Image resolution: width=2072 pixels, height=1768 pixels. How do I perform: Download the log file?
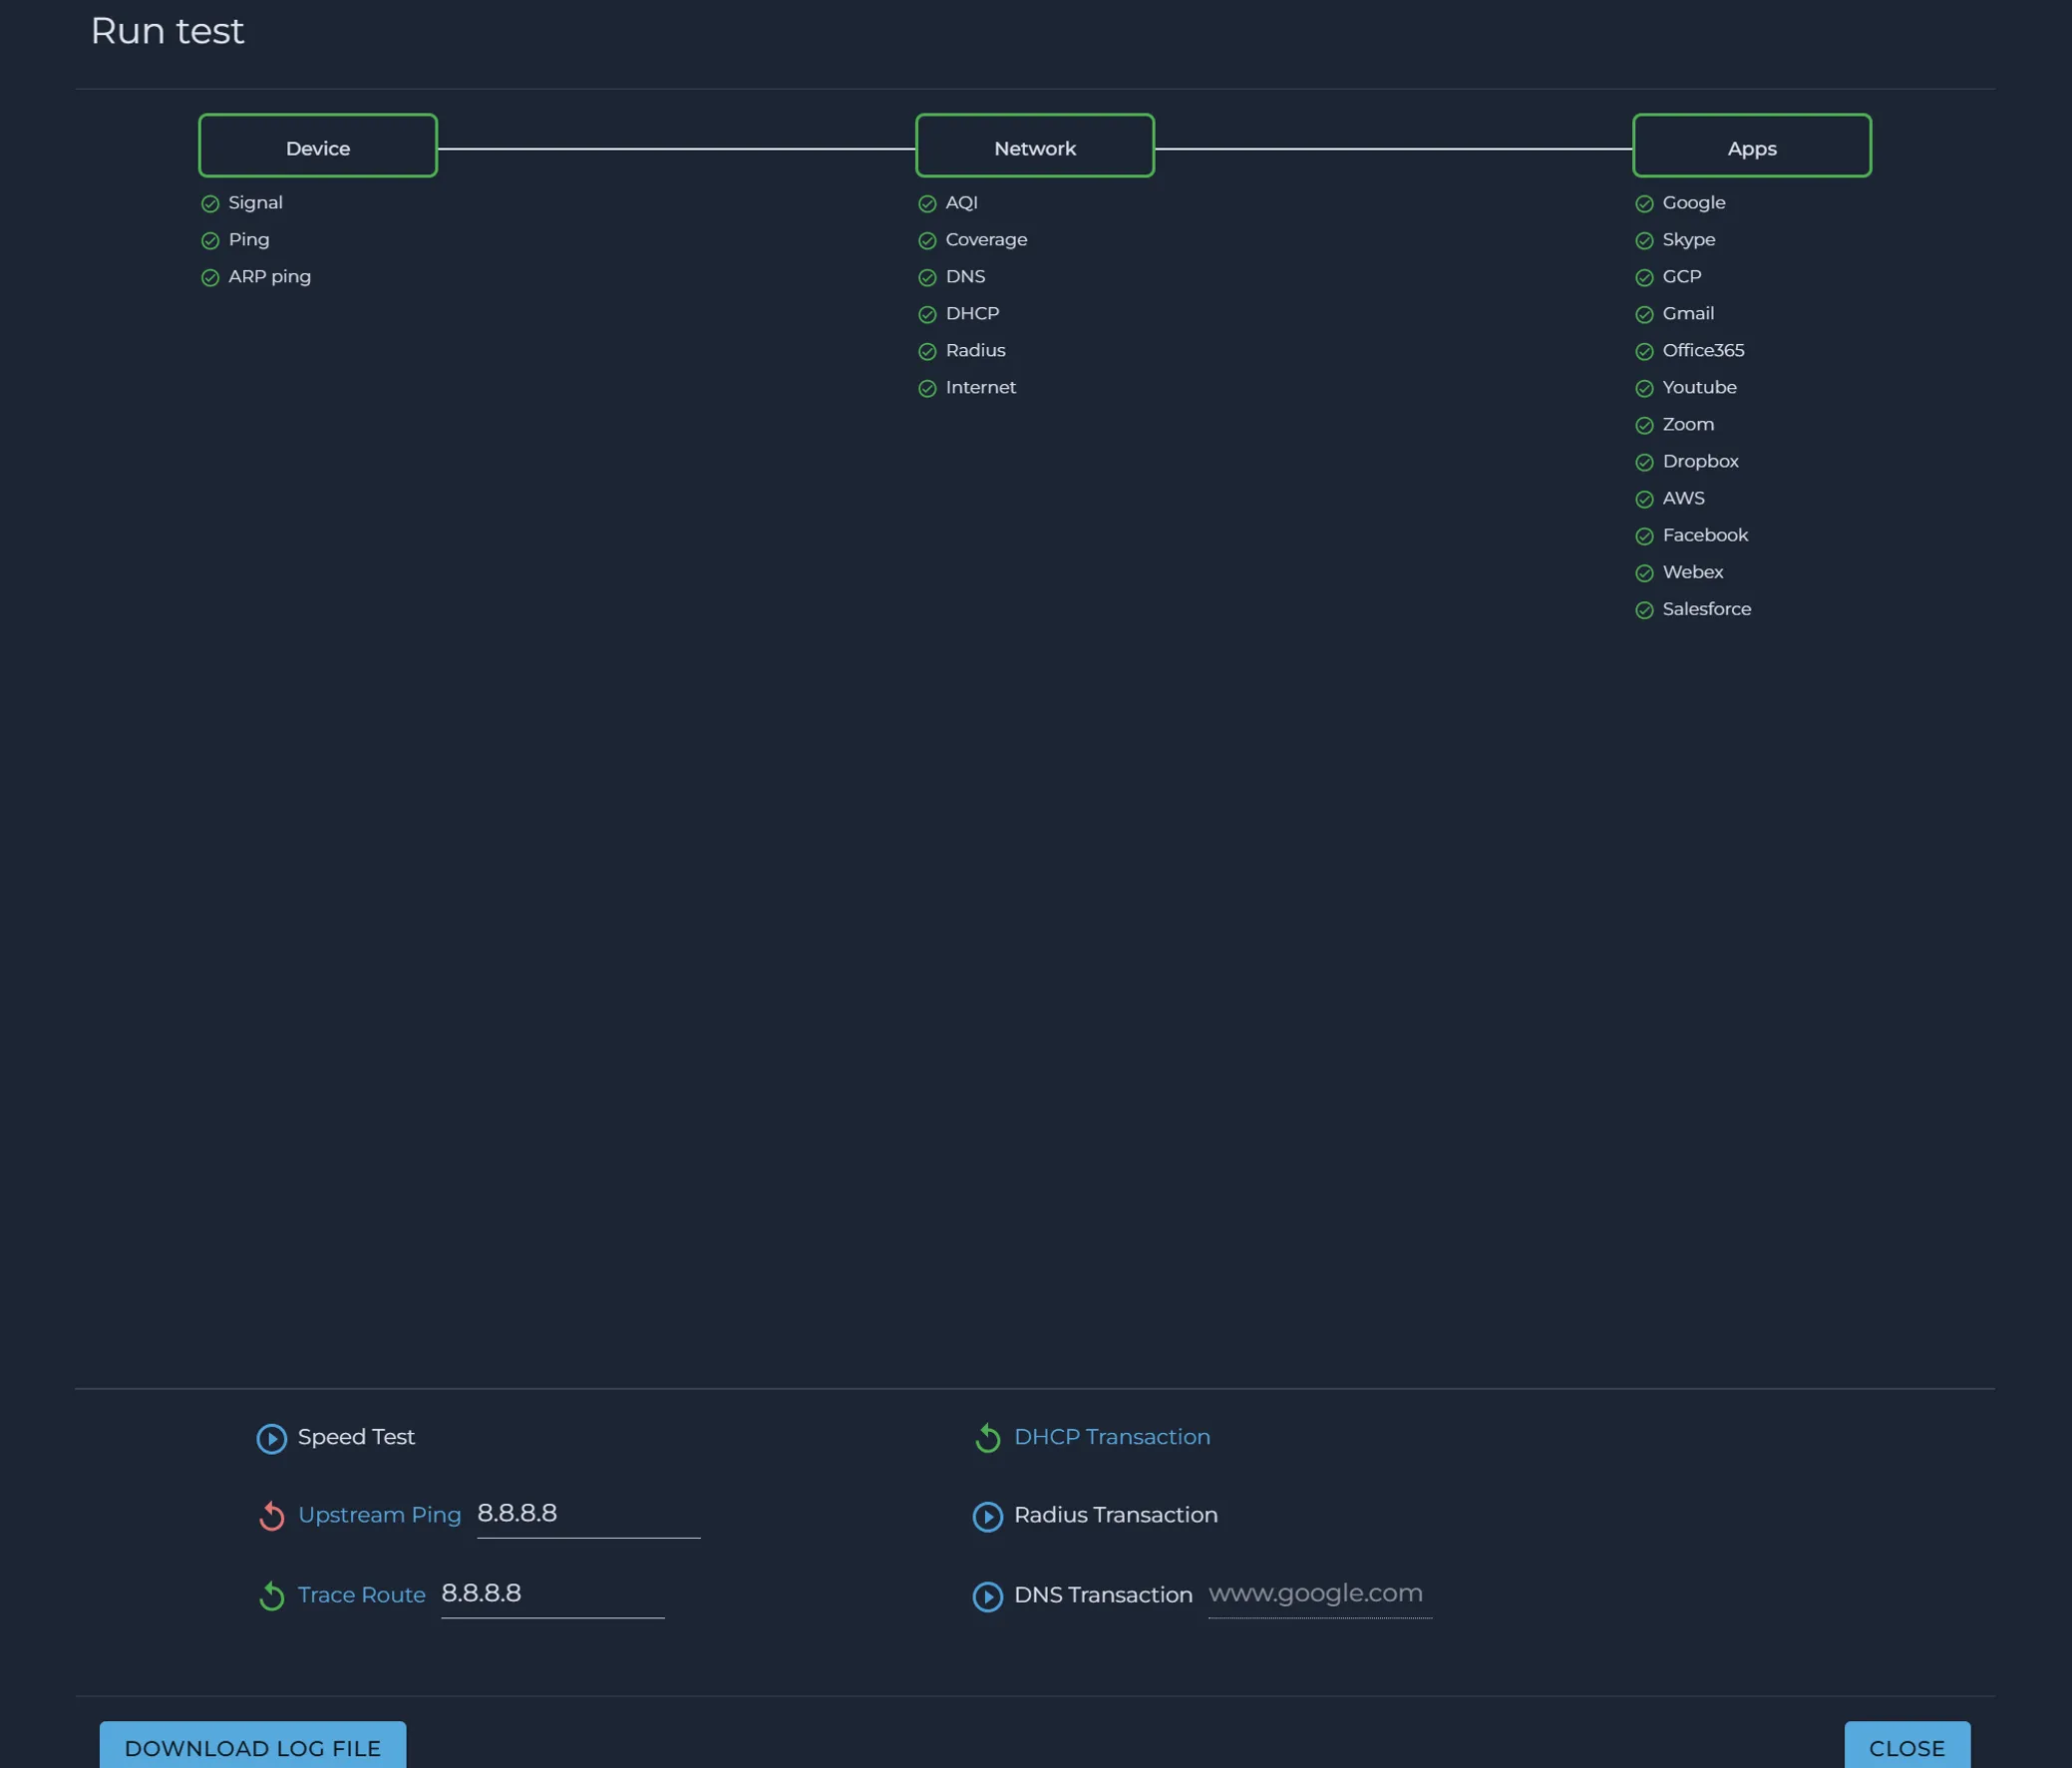[253, 1746]
